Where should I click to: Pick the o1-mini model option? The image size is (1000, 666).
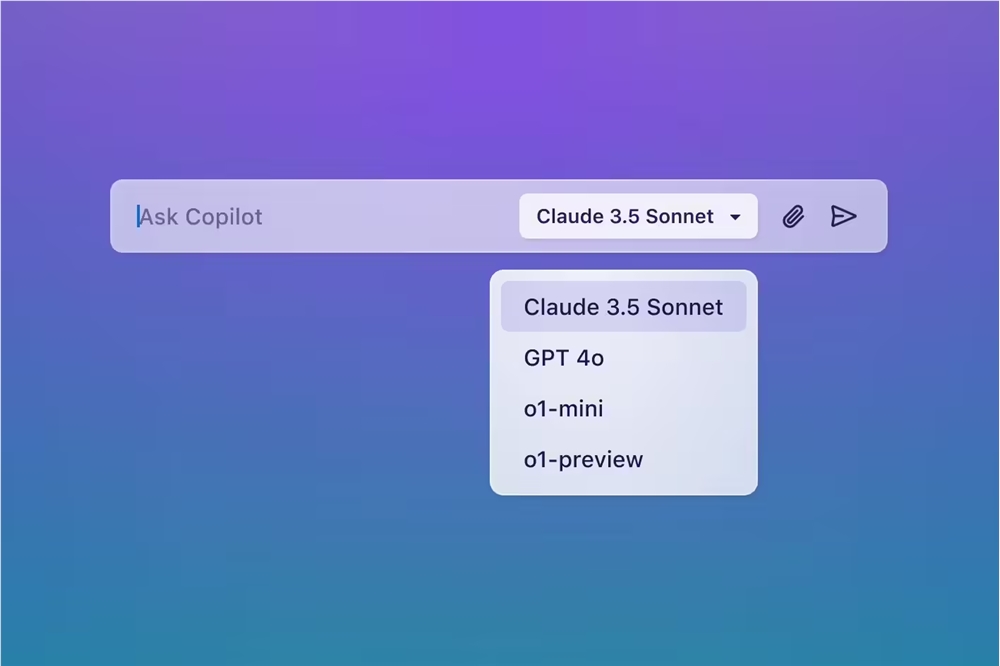click(623, 408)
